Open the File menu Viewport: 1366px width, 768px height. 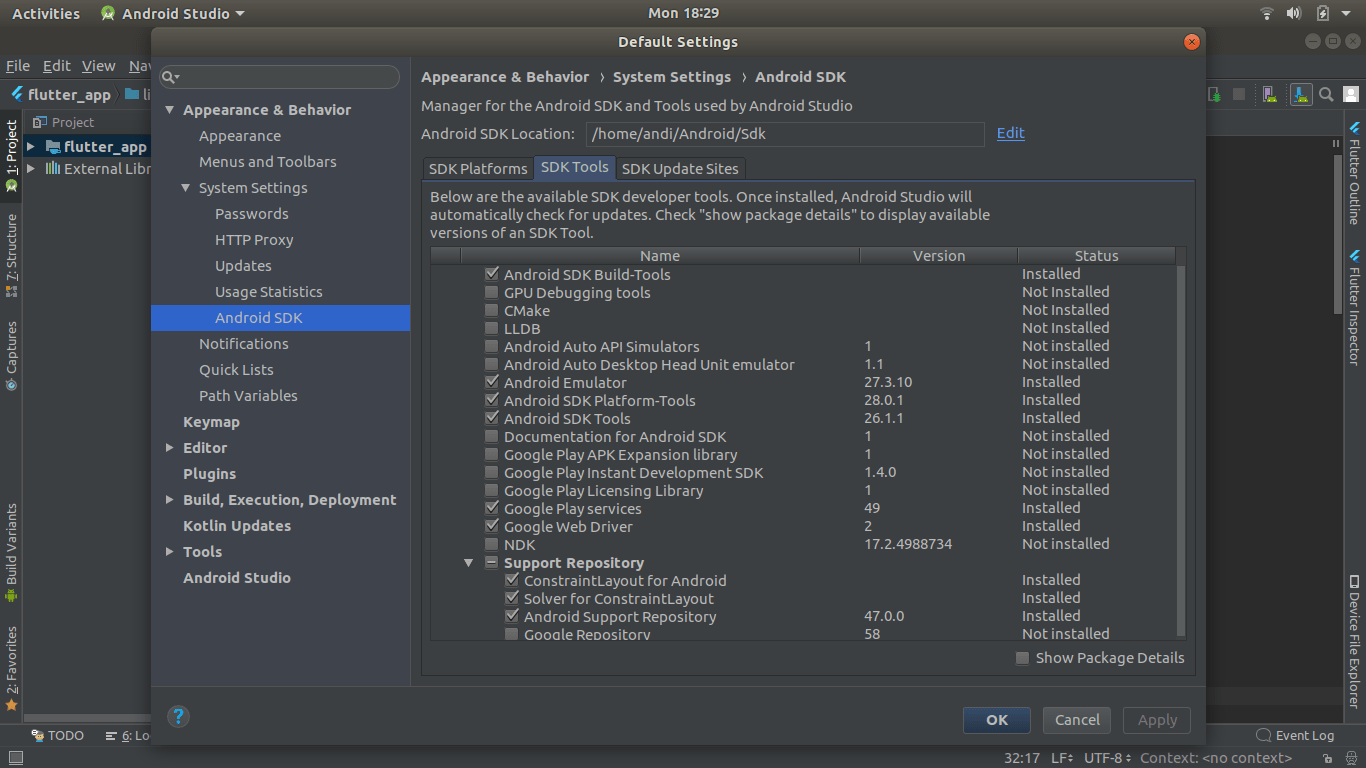(18, 66)
